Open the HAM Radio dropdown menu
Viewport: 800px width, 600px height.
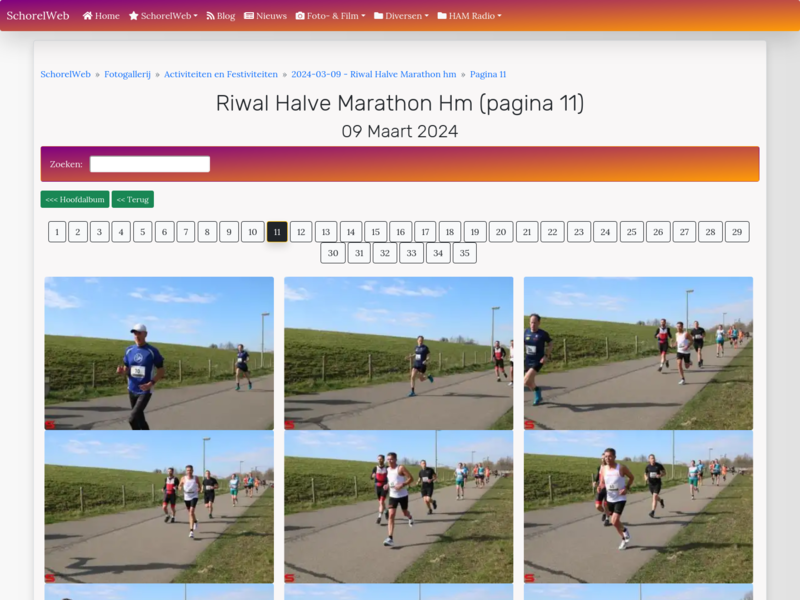pyautogui.click(x=469, y=16)
